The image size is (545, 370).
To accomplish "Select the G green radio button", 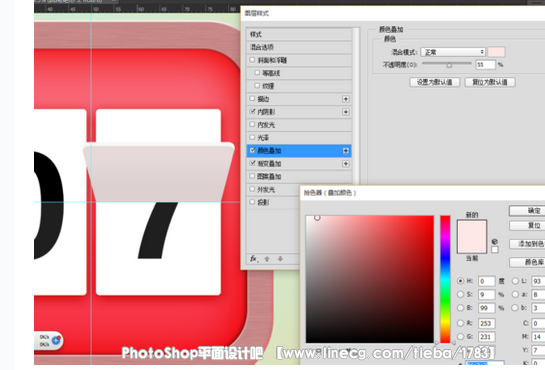I will pos(461,337).
